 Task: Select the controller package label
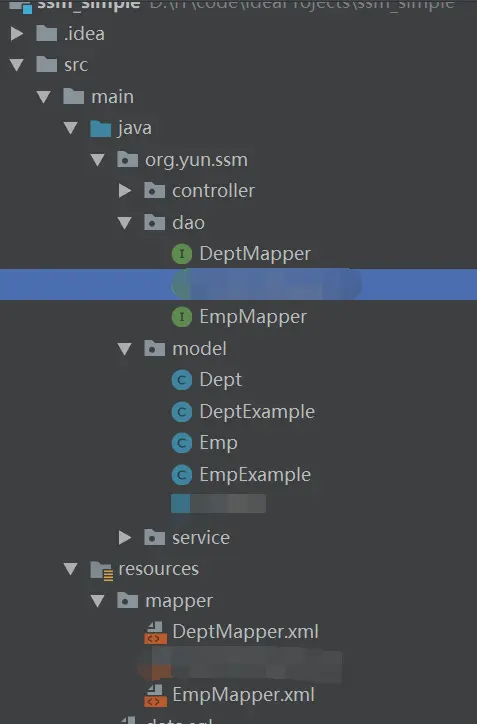point(213,191)
